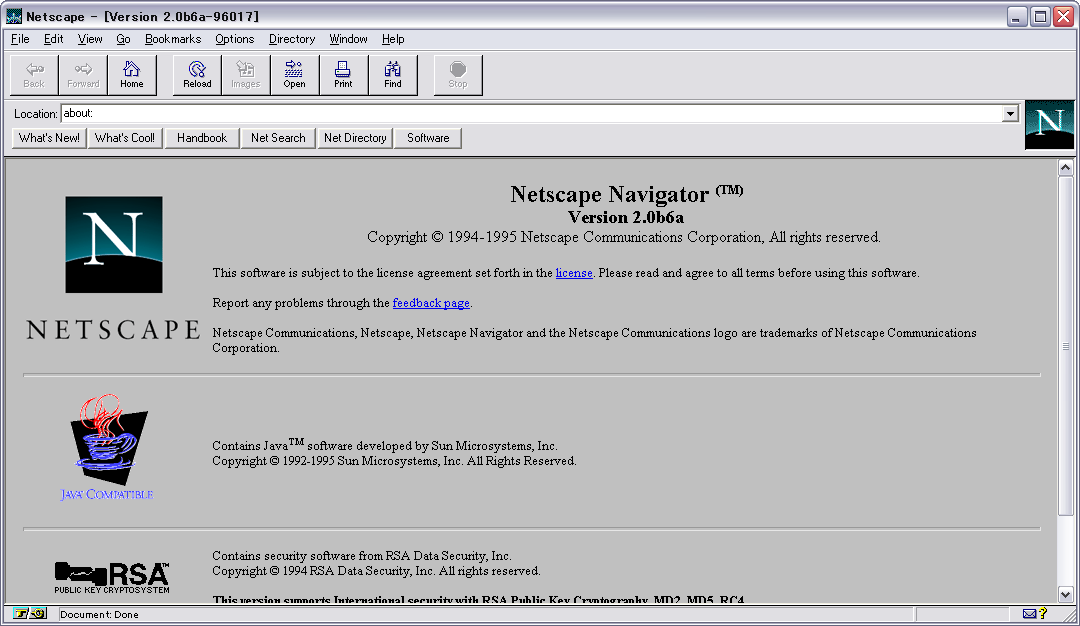Click inside the Location address field
Image resolution: width=1080 pixels, height=626 pixels.
(530, 114)
